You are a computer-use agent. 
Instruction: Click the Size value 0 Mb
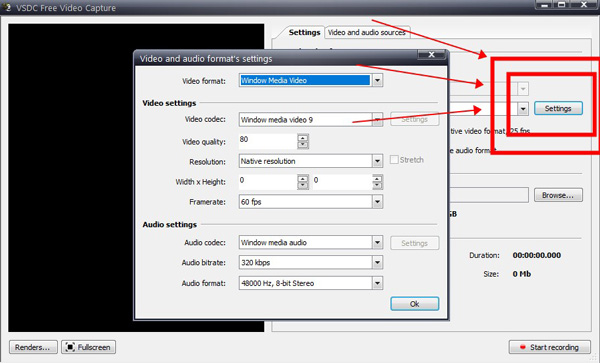(x=522, y=274)
